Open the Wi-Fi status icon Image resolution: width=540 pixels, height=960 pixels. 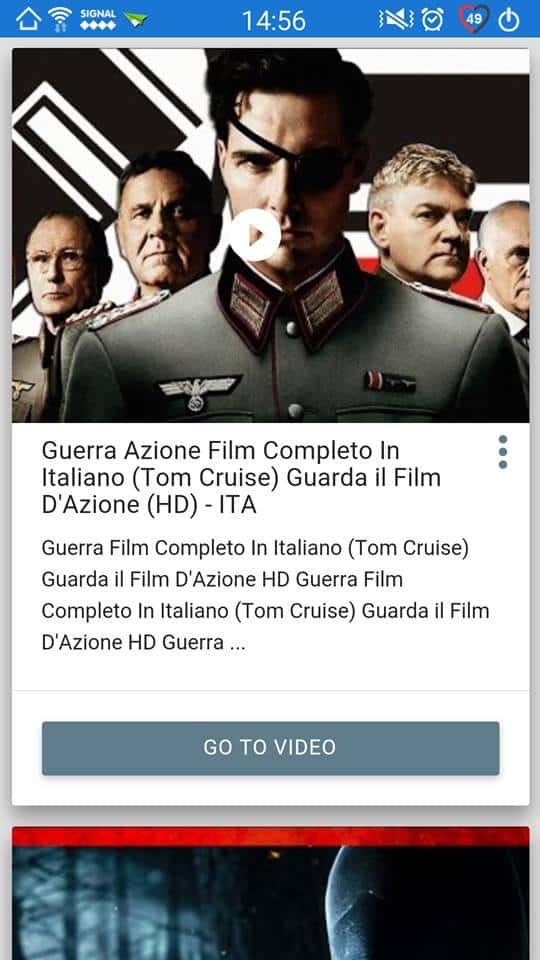pos(60,20)
